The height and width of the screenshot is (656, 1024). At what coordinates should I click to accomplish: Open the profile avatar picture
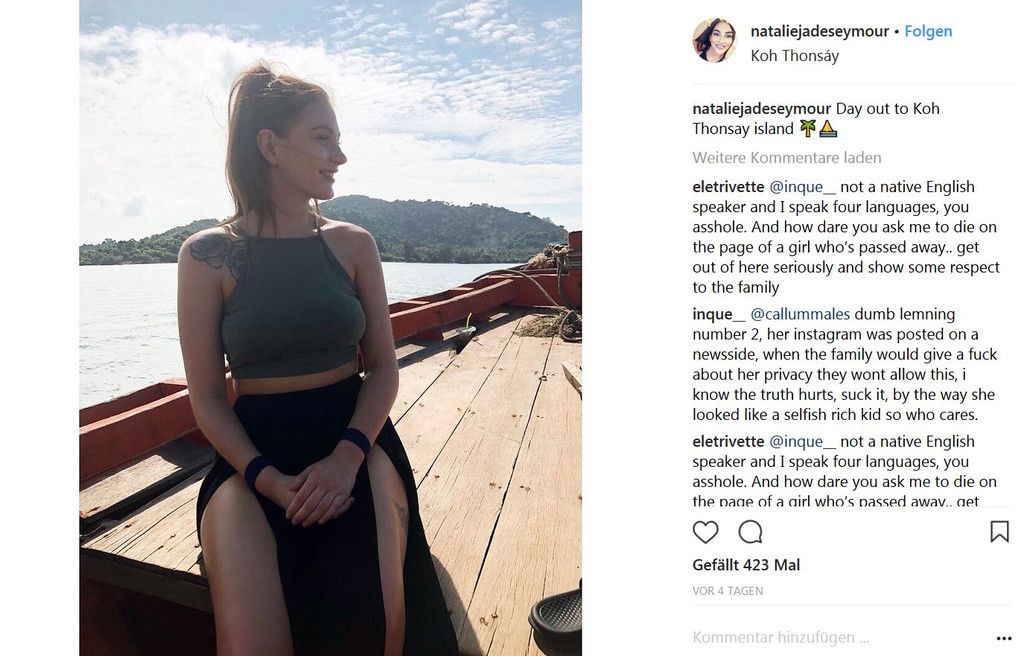714,41
